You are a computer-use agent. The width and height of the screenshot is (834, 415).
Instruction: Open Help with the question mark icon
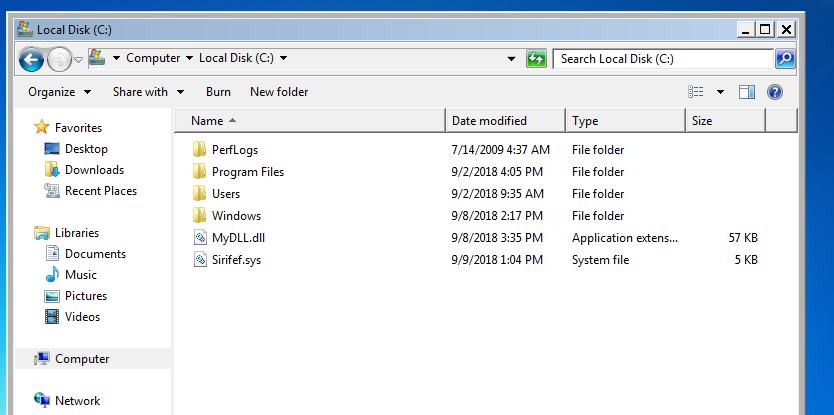775,92
